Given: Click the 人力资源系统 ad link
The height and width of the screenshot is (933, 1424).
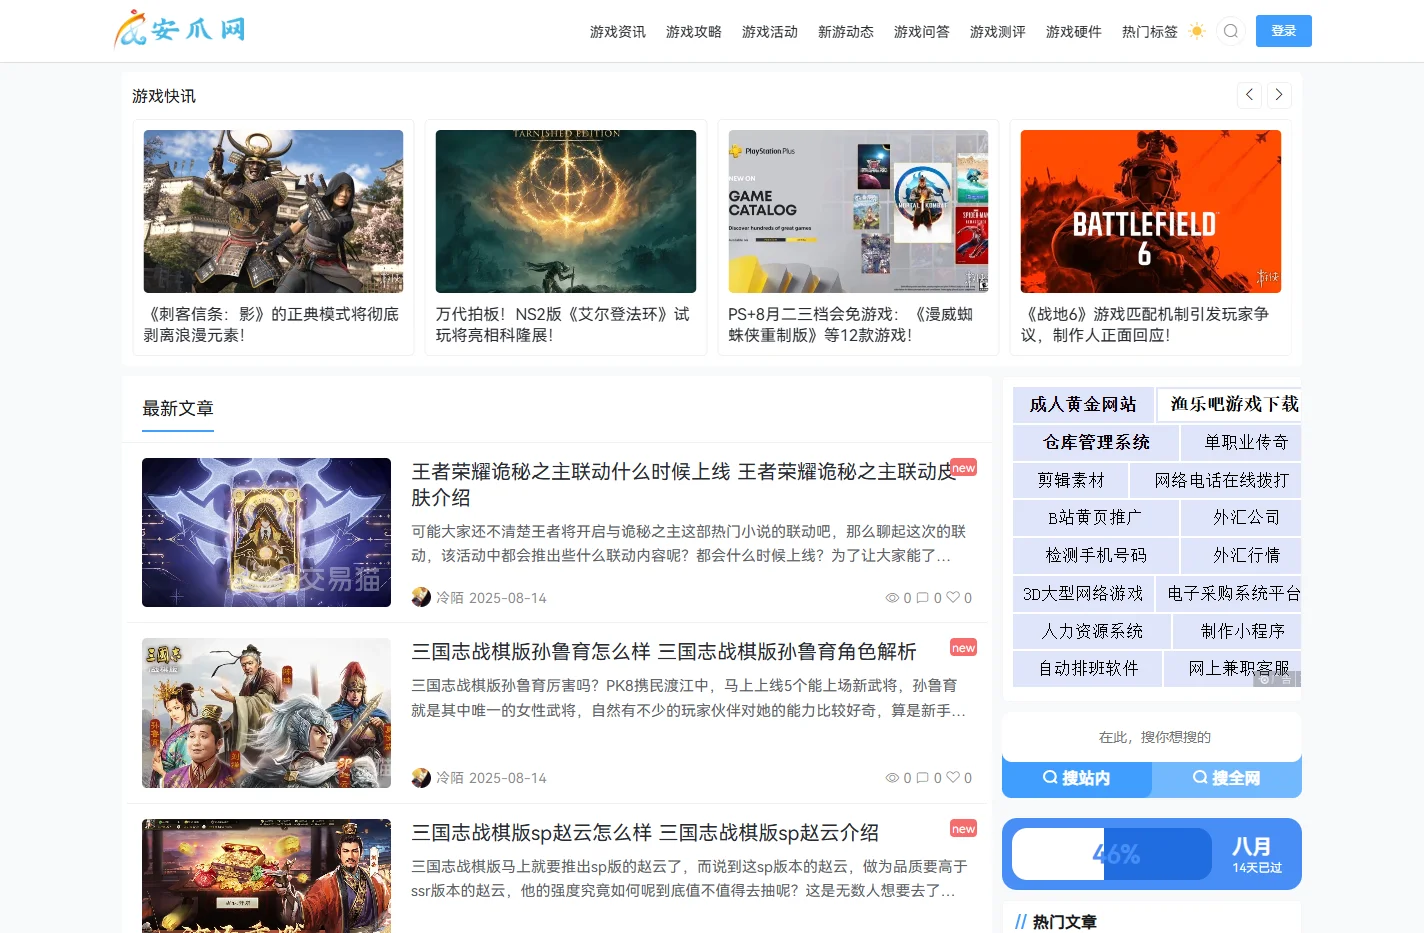Looking at the screenshot, I should [x=1092, y=631].
